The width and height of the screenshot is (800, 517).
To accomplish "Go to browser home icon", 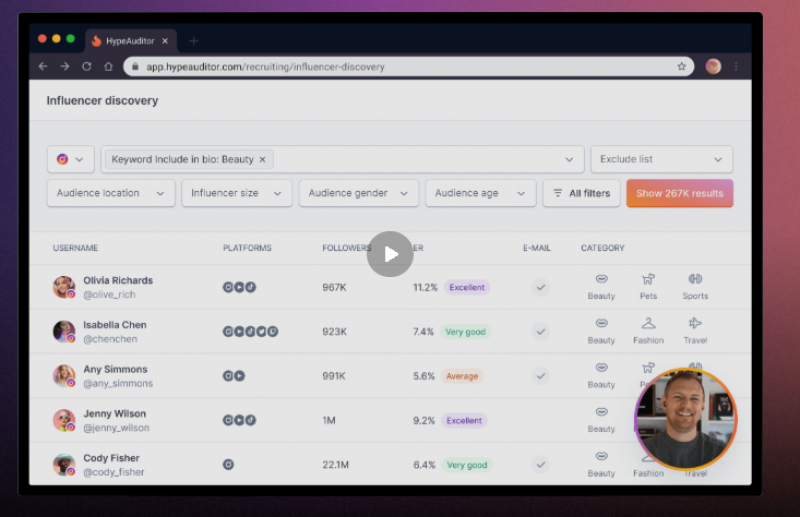I will [108, 66].
